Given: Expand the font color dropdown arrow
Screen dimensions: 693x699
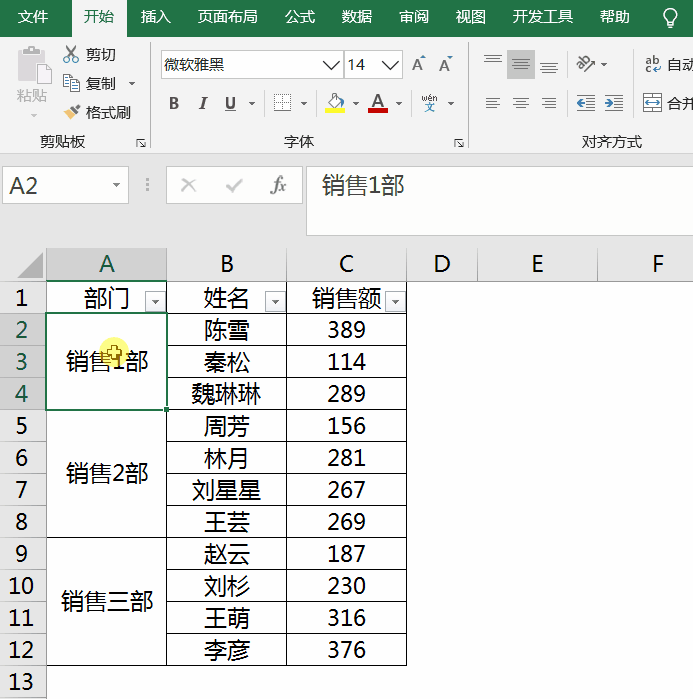Looking at the screenshot, I should point(399,103).
